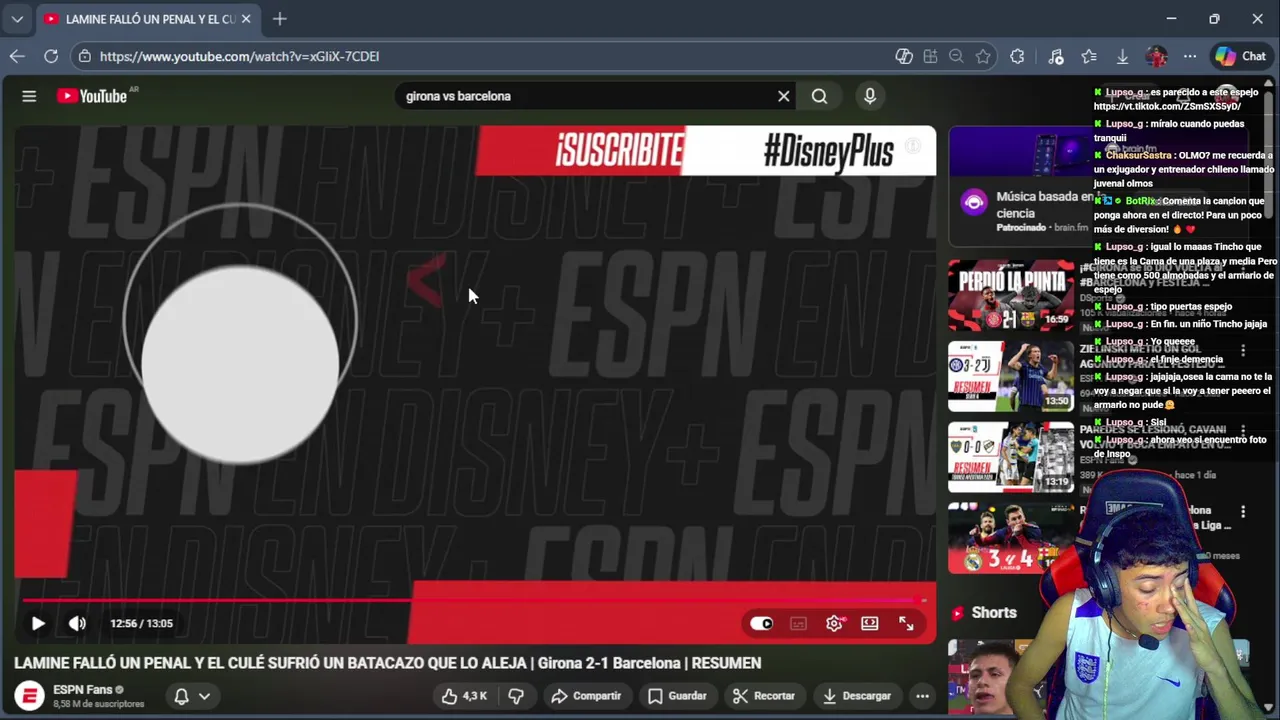This screenshot has width=1280, height=720.
Task: Open the browser settings and more menu
Action: point(1190,57)
